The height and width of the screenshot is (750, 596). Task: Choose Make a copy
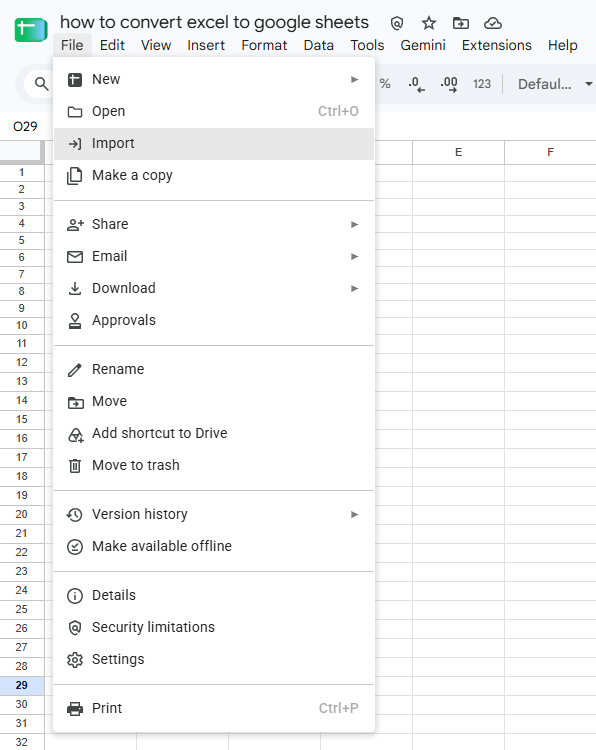[x=214, y=176]
